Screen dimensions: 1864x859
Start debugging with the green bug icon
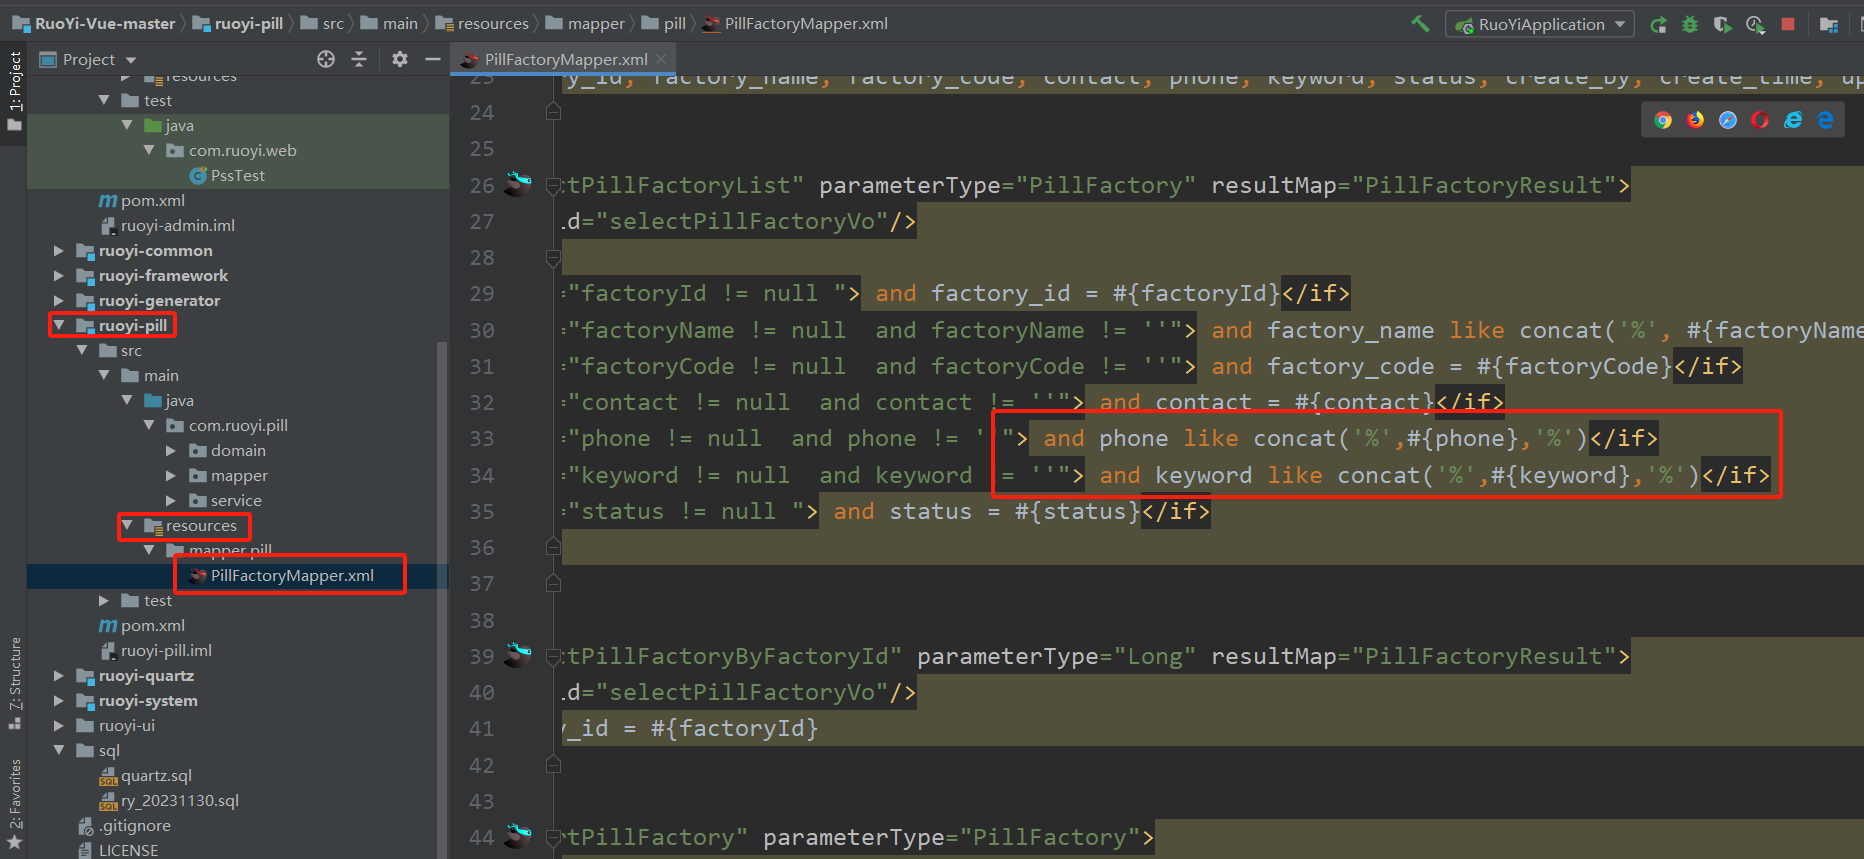click(x=1690, y=25)
